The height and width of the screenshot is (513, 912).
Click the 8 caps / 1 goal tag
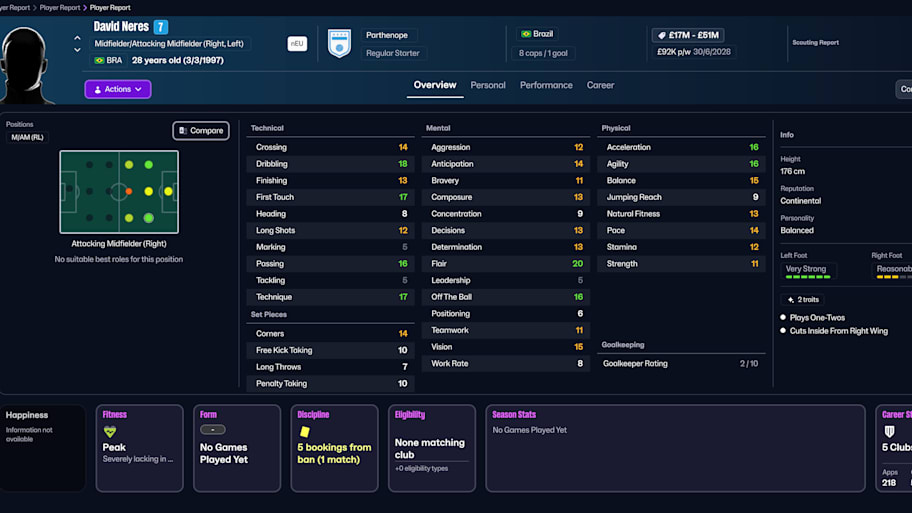pos(543,53)
